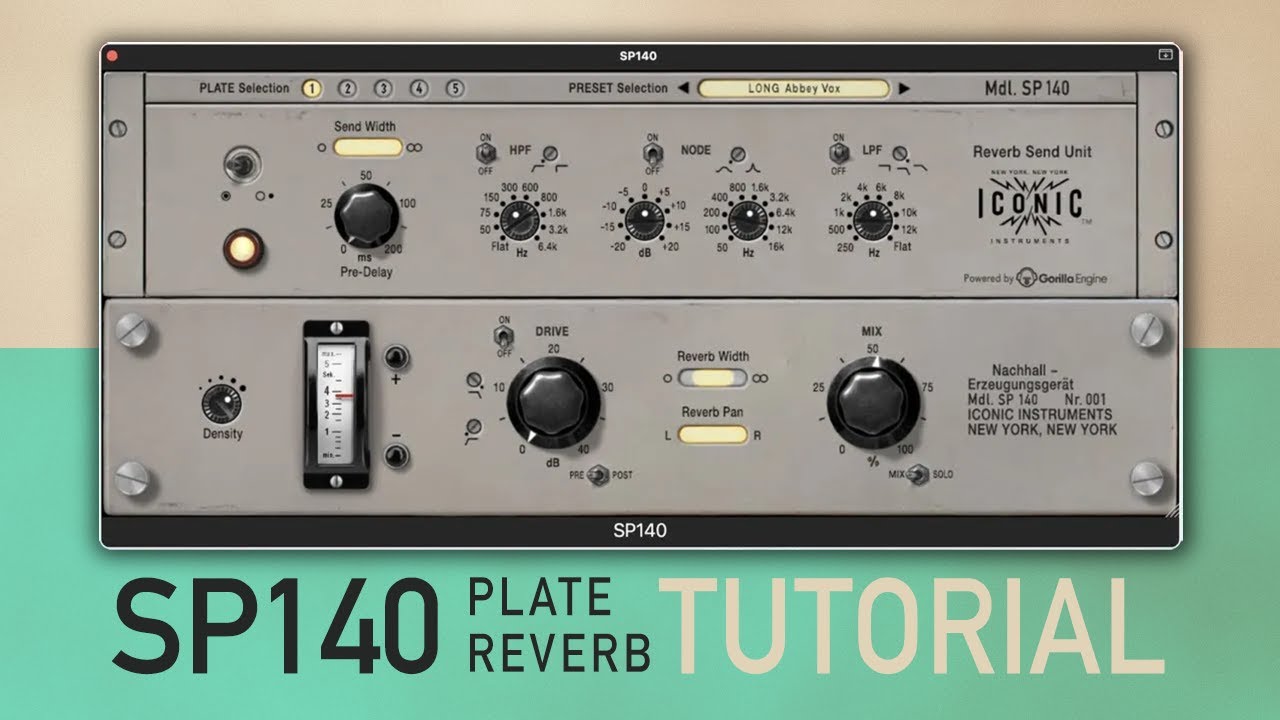Toggle the LPF on/off switch

840,153
